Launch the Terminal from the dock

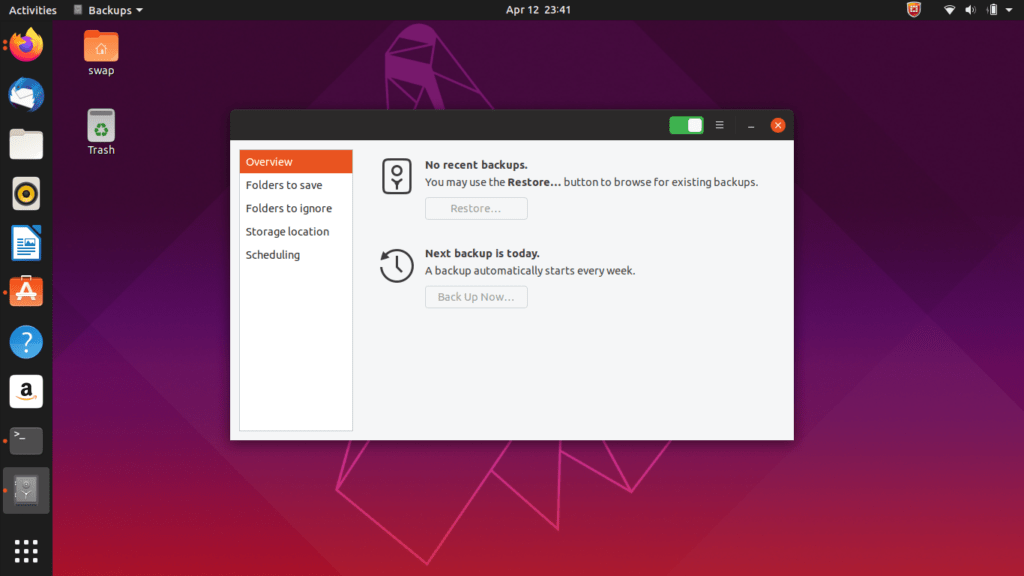click(x=25, y=440)
